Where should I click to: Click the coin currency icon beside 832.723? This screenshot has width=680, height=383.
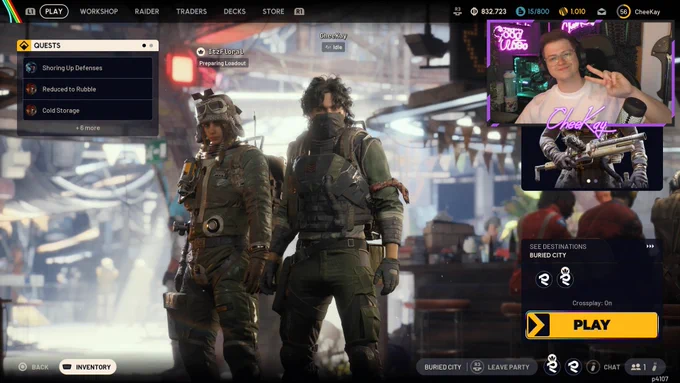[474, 11]
